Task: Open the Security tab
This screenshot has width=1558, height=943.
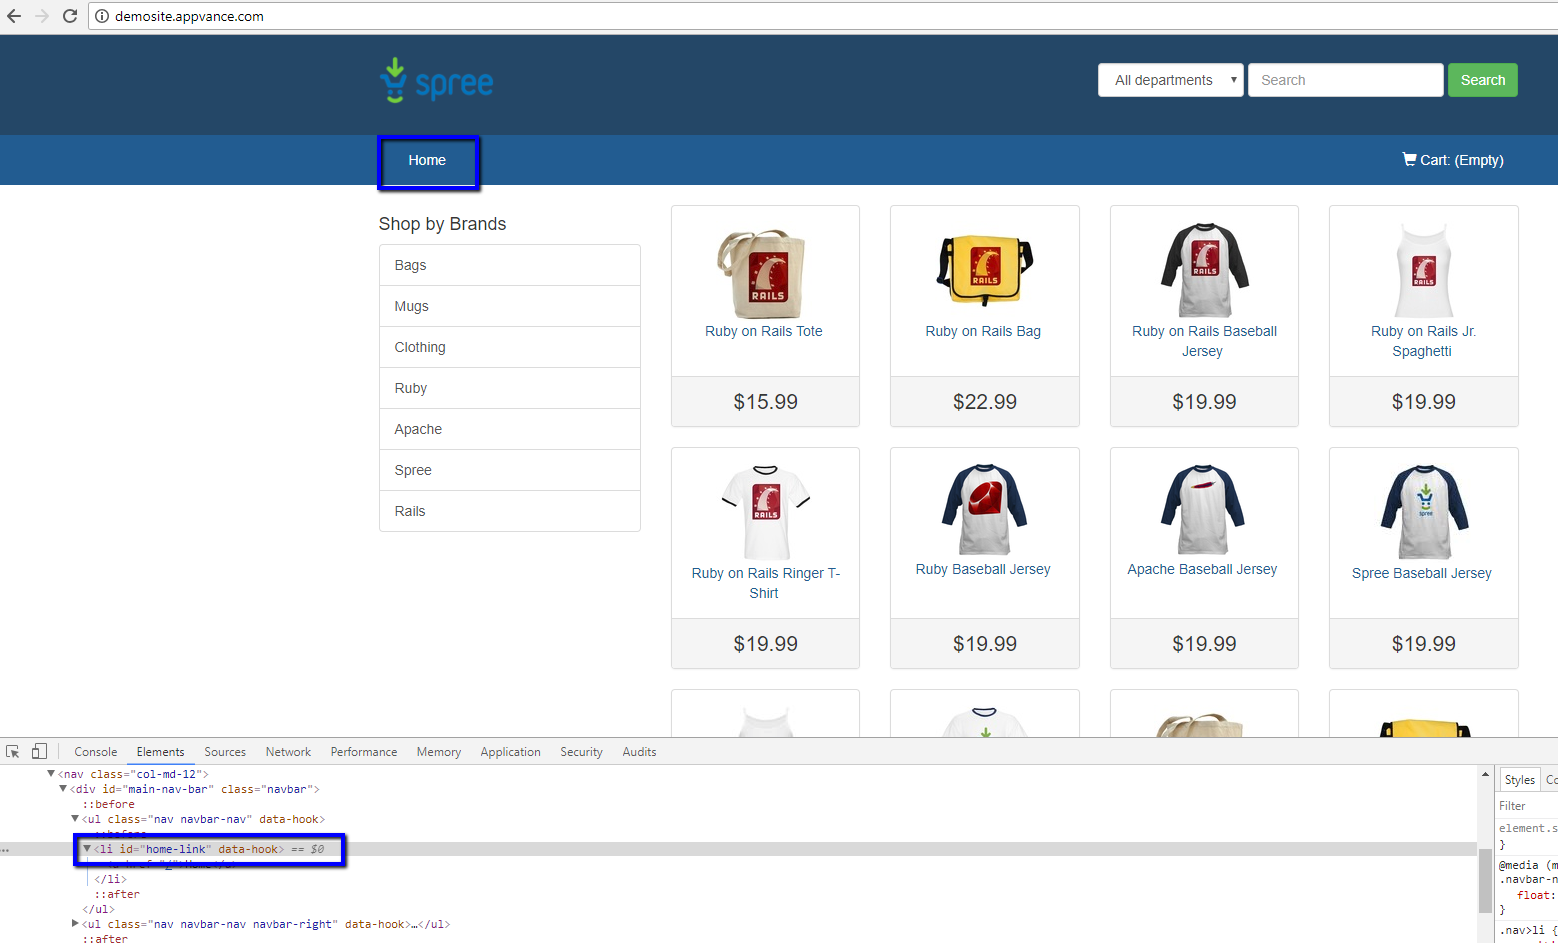Action: point(581,752)
